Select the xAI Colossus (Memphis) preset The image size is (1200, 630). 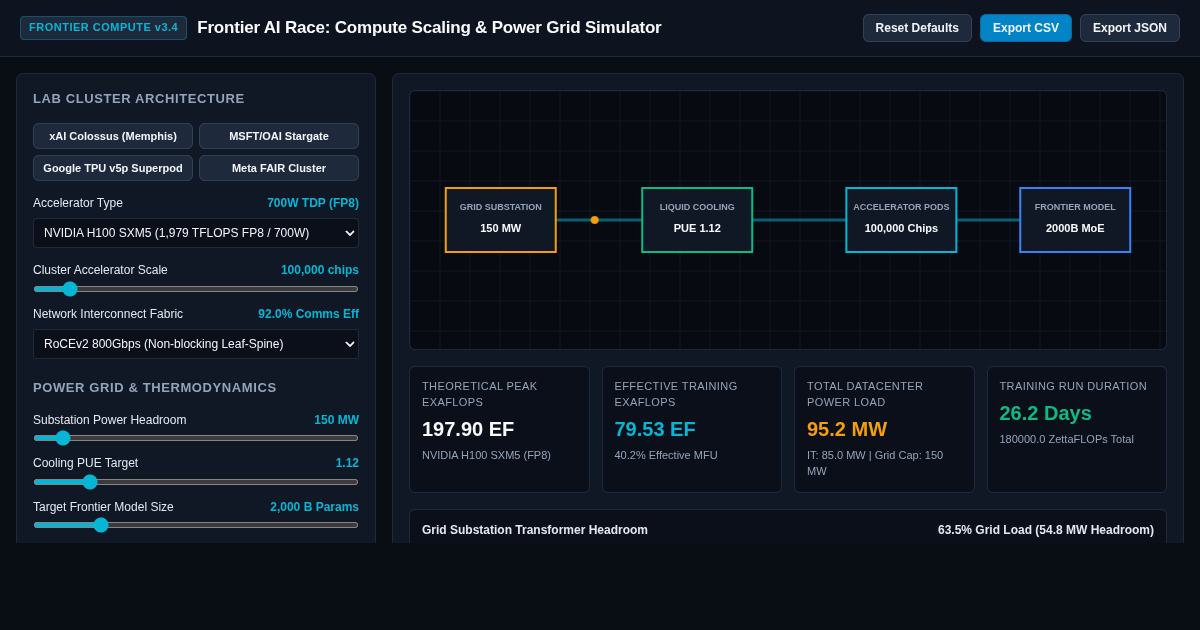coord(113,136)
